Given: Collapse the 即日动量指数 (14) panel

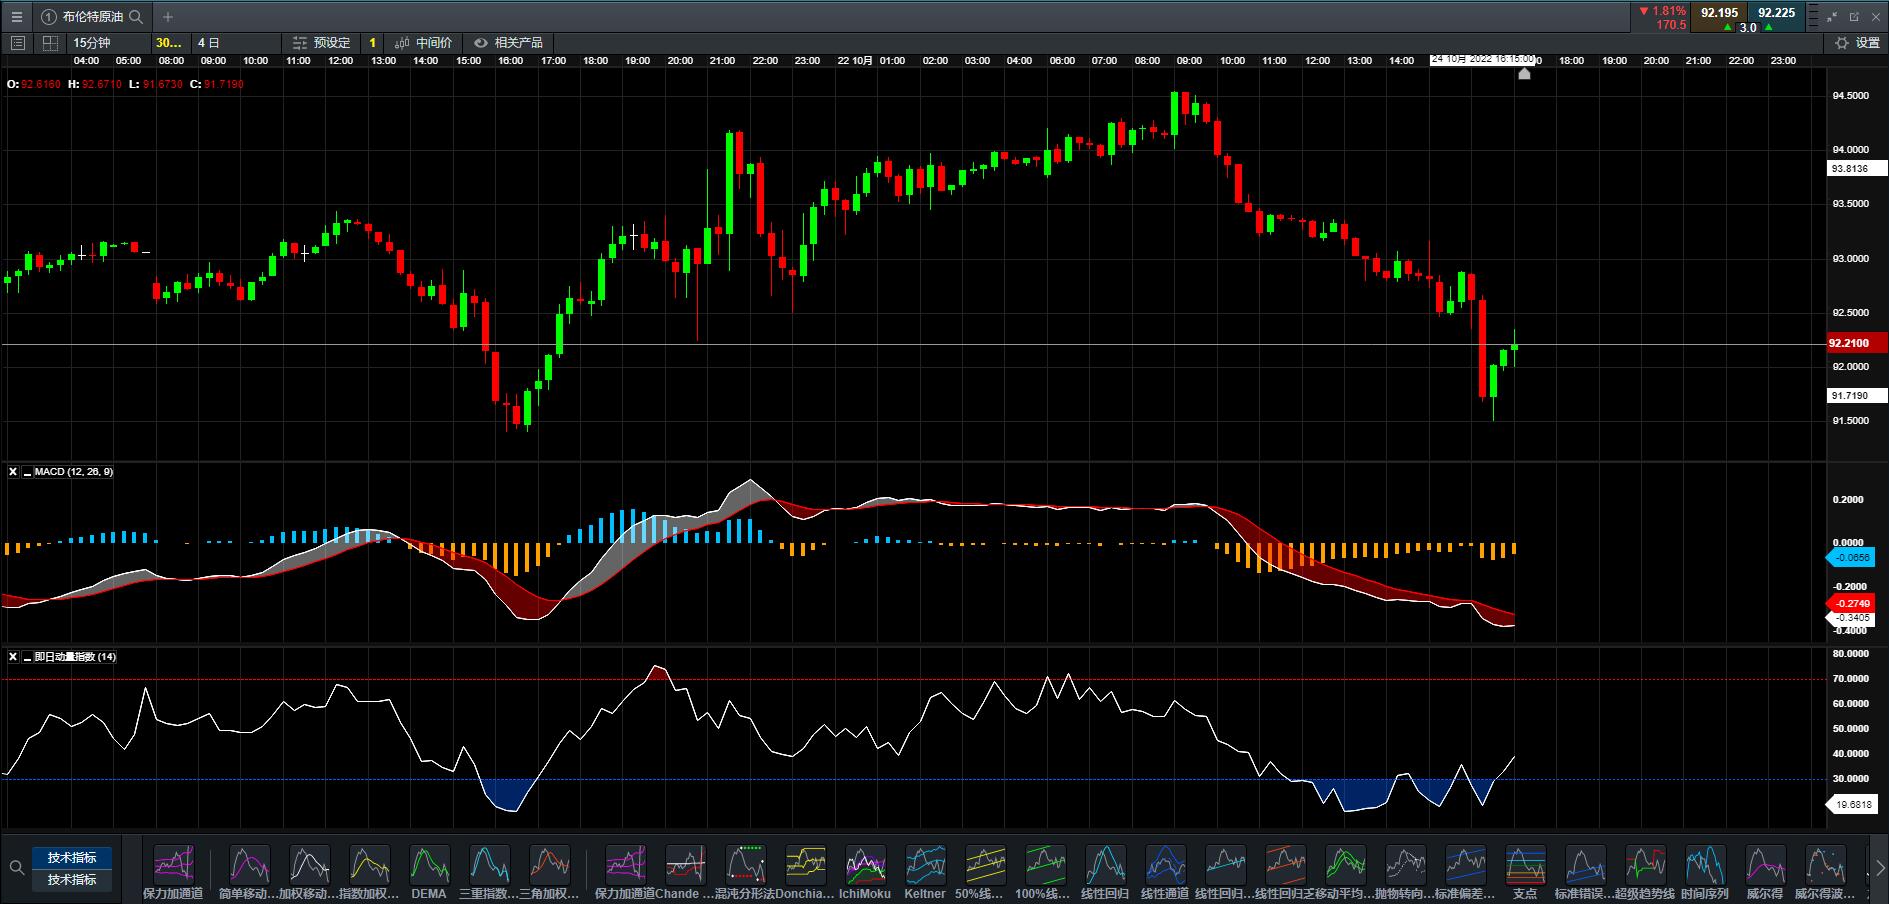Looking at the screenshot, I should (27, 657).
